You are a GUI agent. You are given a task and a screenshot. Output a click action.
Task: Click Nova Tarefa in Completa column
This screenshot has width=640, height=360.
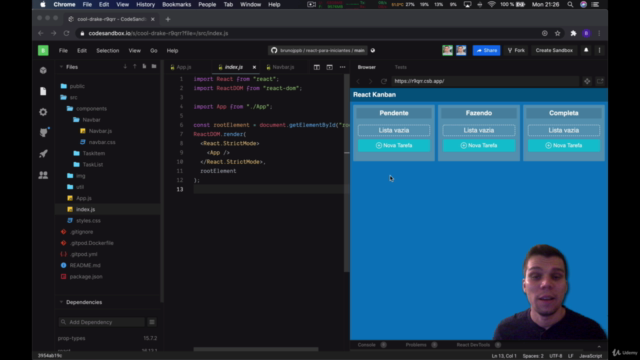564,145
